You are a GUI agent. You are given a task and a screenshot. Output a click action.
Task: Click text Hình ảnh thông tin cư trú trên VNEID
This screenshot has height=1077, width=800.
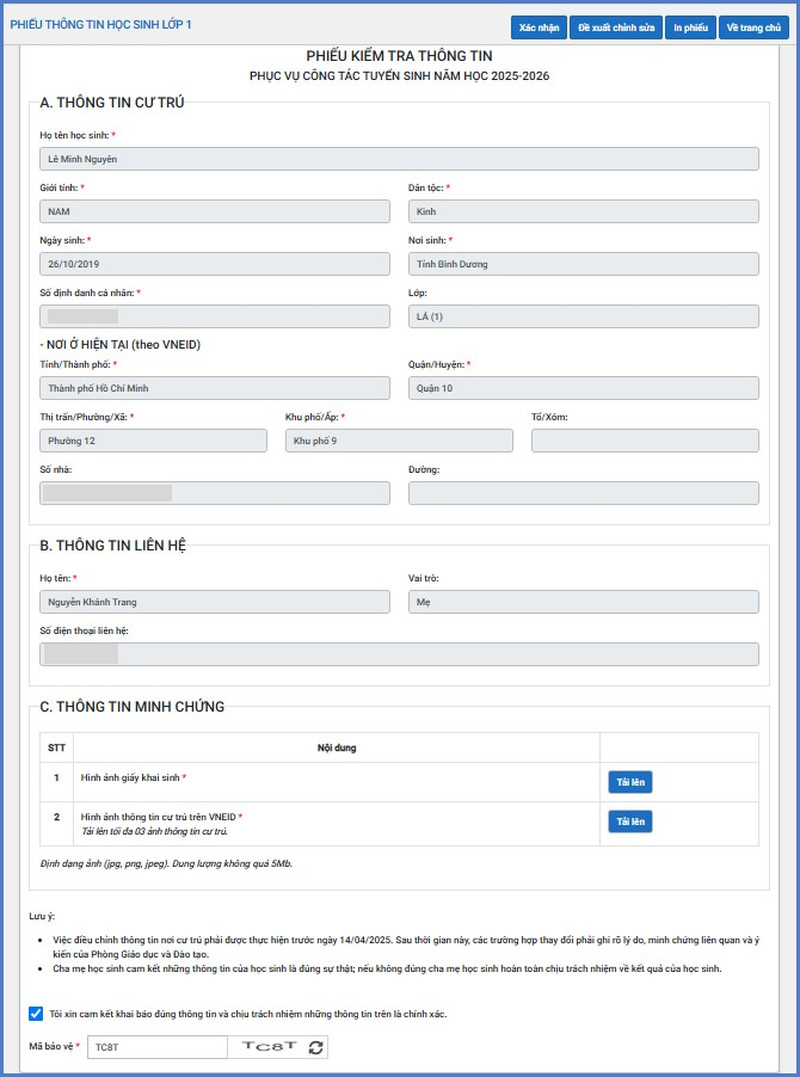(x=158, y=817)
